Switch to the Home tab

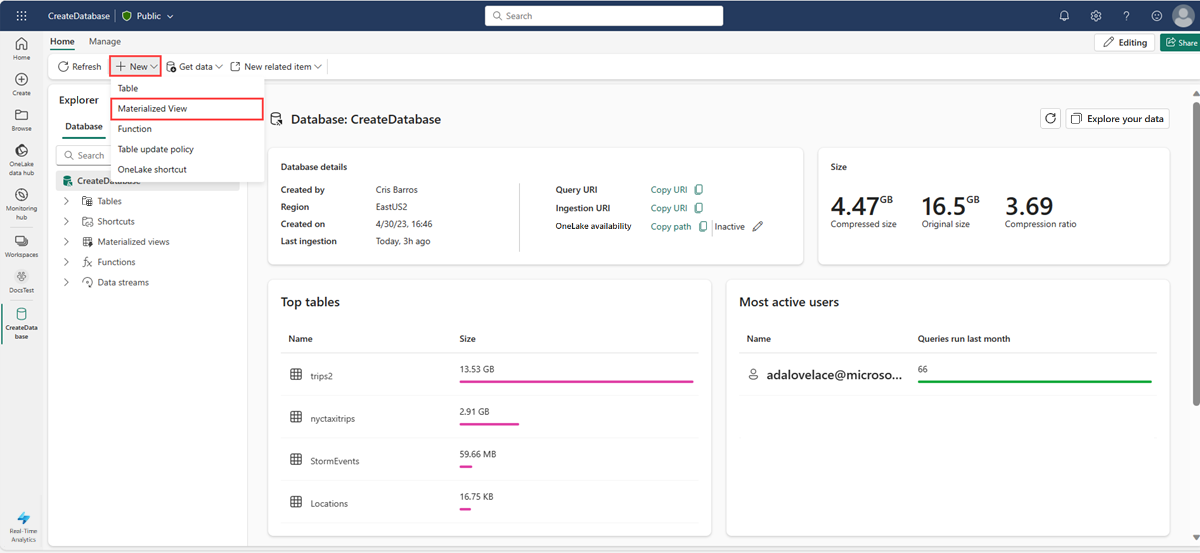[62, 41]
